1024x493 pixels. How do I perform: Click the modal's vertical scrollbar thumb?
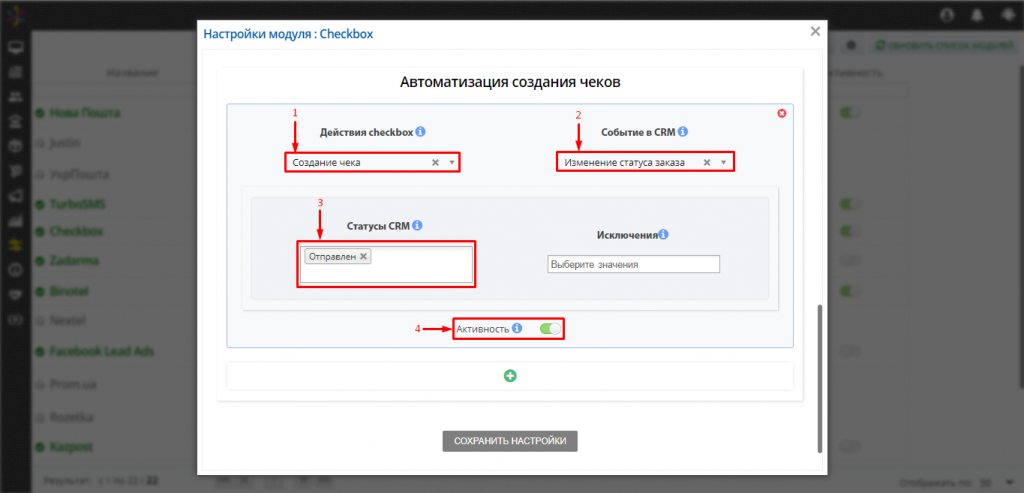tap(820, 378)
